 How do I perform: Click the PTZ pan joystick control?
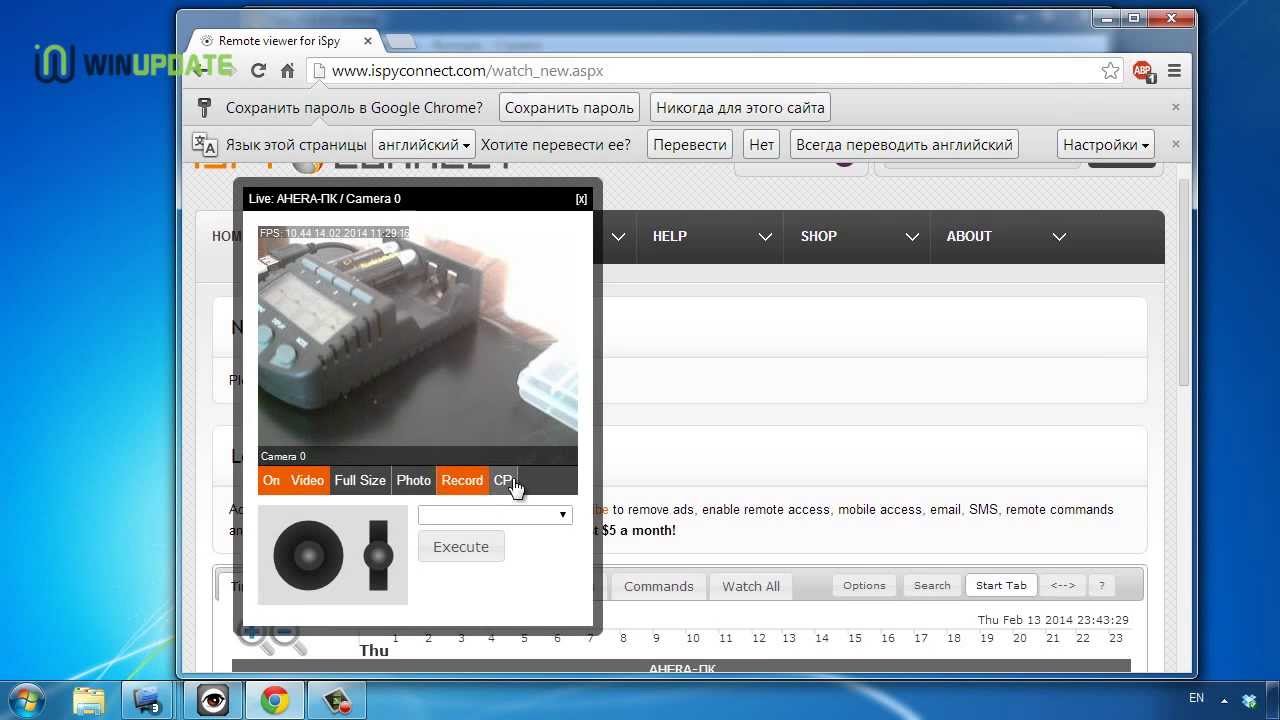point(308,555)
